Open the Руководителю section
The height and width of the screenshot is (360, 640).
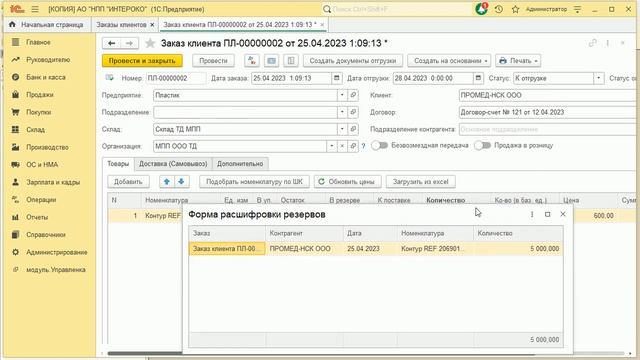coord(48,60)
